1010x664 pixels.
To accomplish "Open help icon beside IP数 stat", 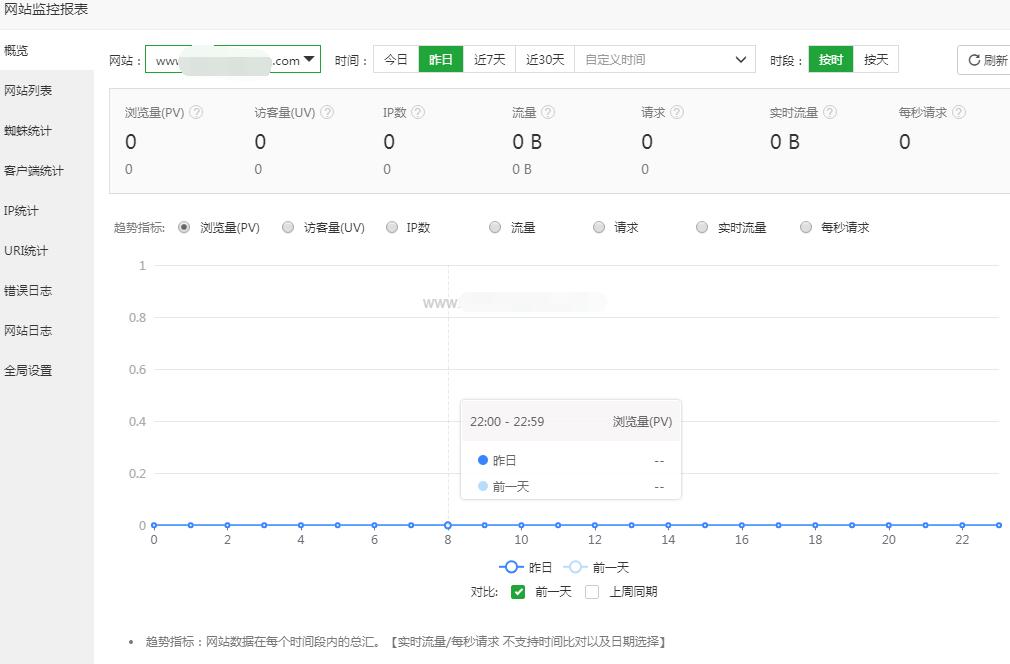I will [418, 112].
